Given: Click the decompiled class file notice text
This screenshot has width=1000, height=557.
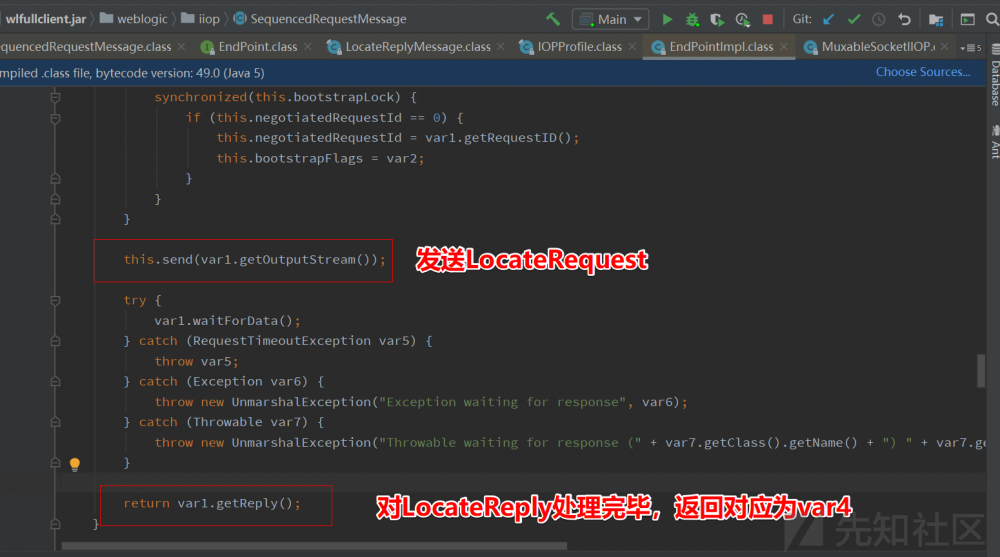Looking at the screenshot, I should 132,73.
